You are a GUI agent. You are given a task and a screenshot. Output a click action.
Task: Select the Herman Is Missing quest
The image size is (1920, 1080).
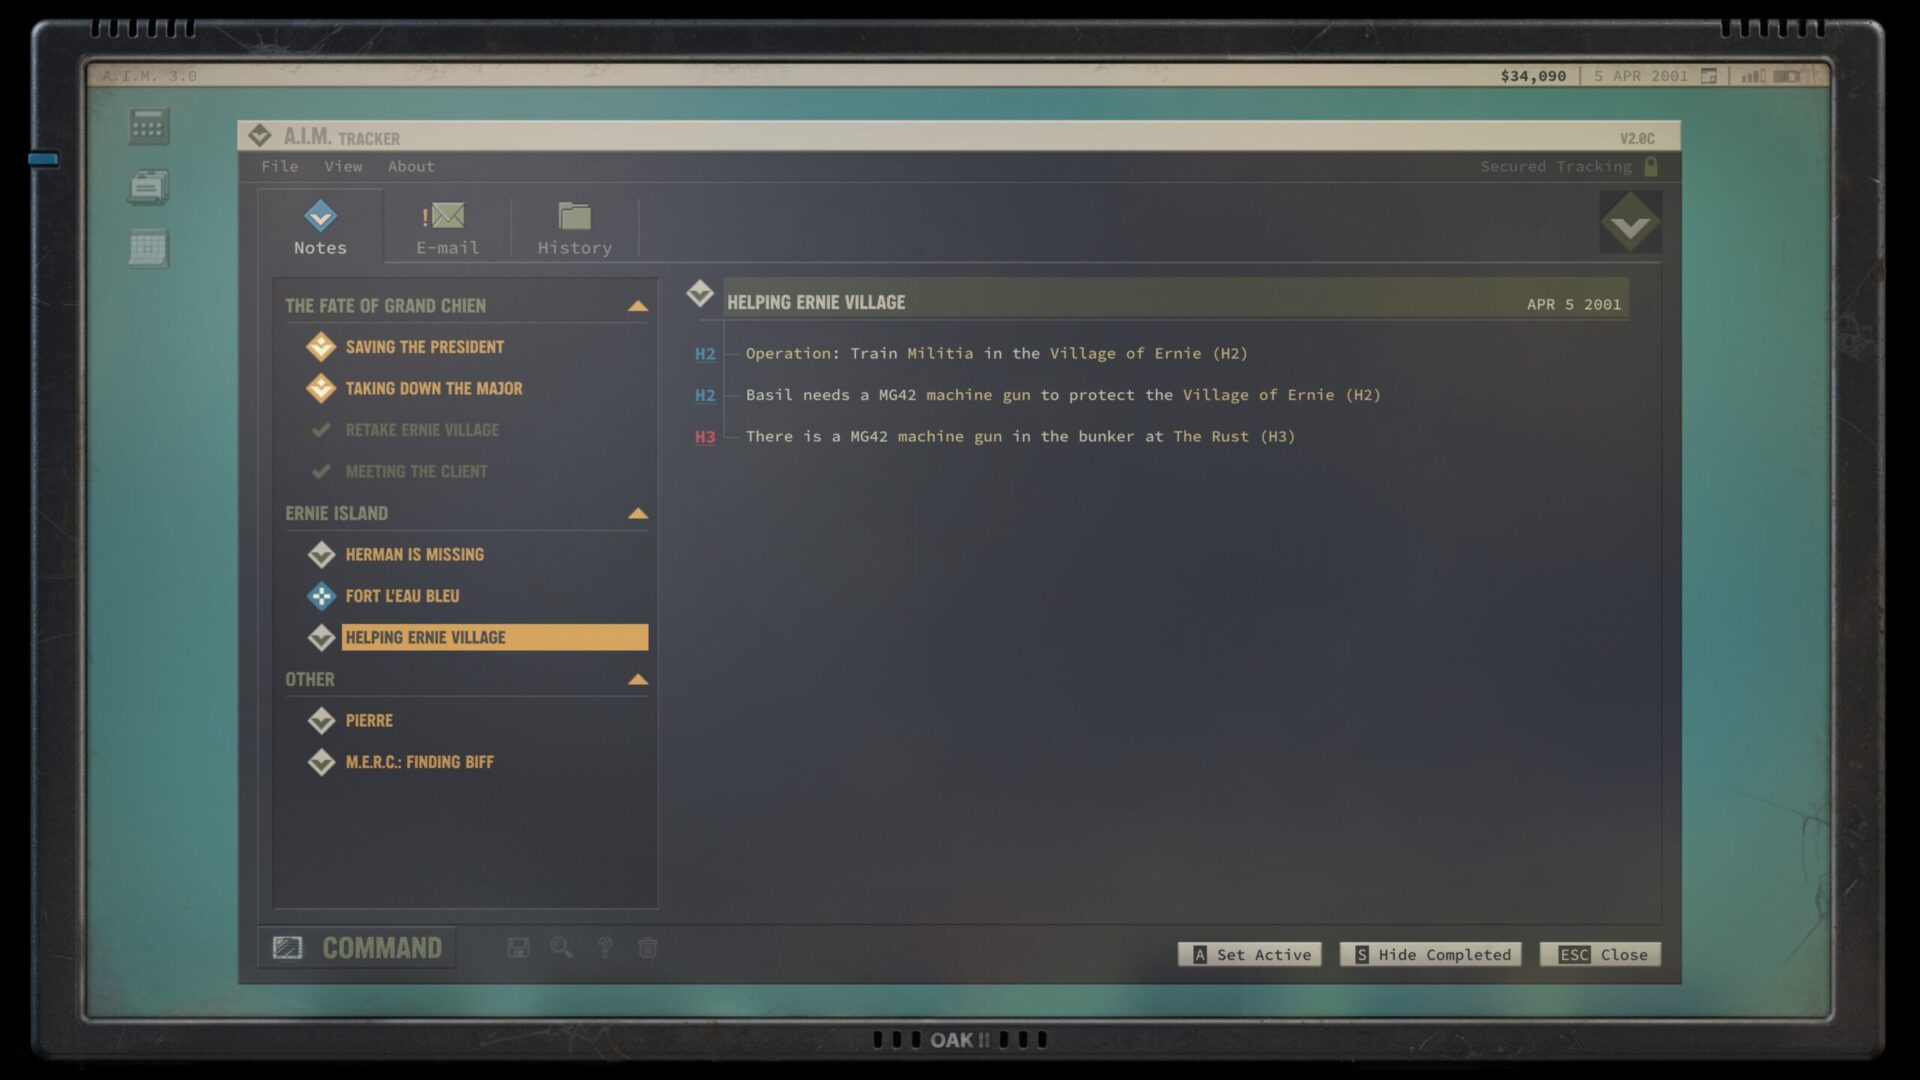(414, 555)
